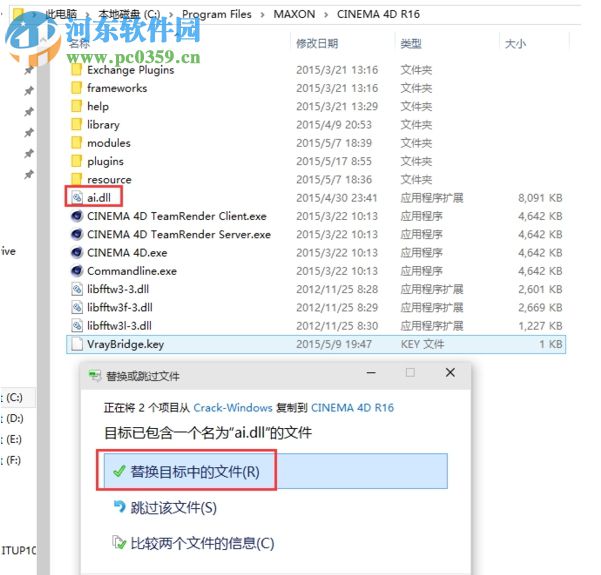601x575 pixels.
Task: Close the copy conflict dialog
Action: pyautogui.click(x=450, y=373)
